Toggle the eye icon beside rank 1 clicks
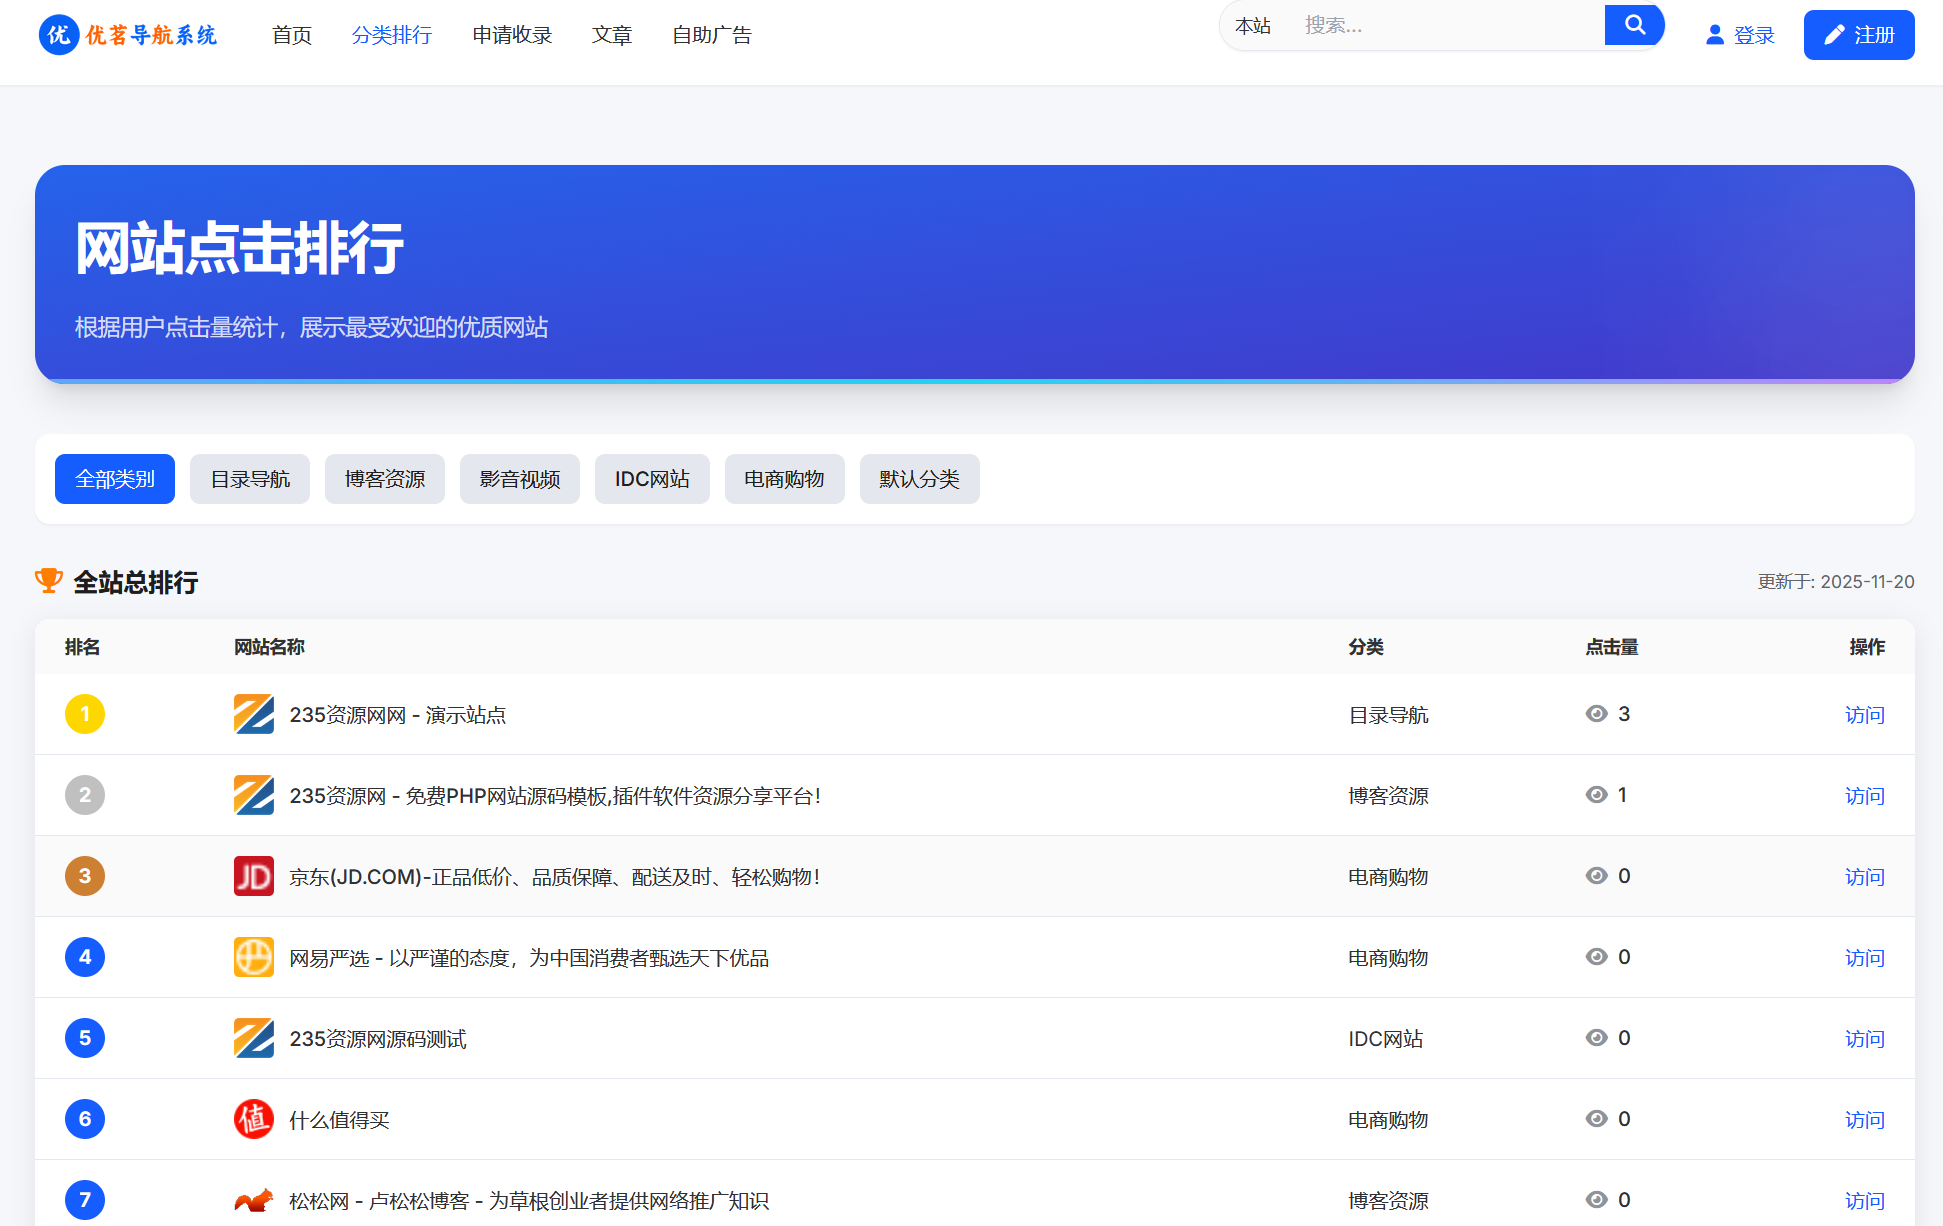The height and width of the screenshot is (1226, 1943). tap(1595, 714)
